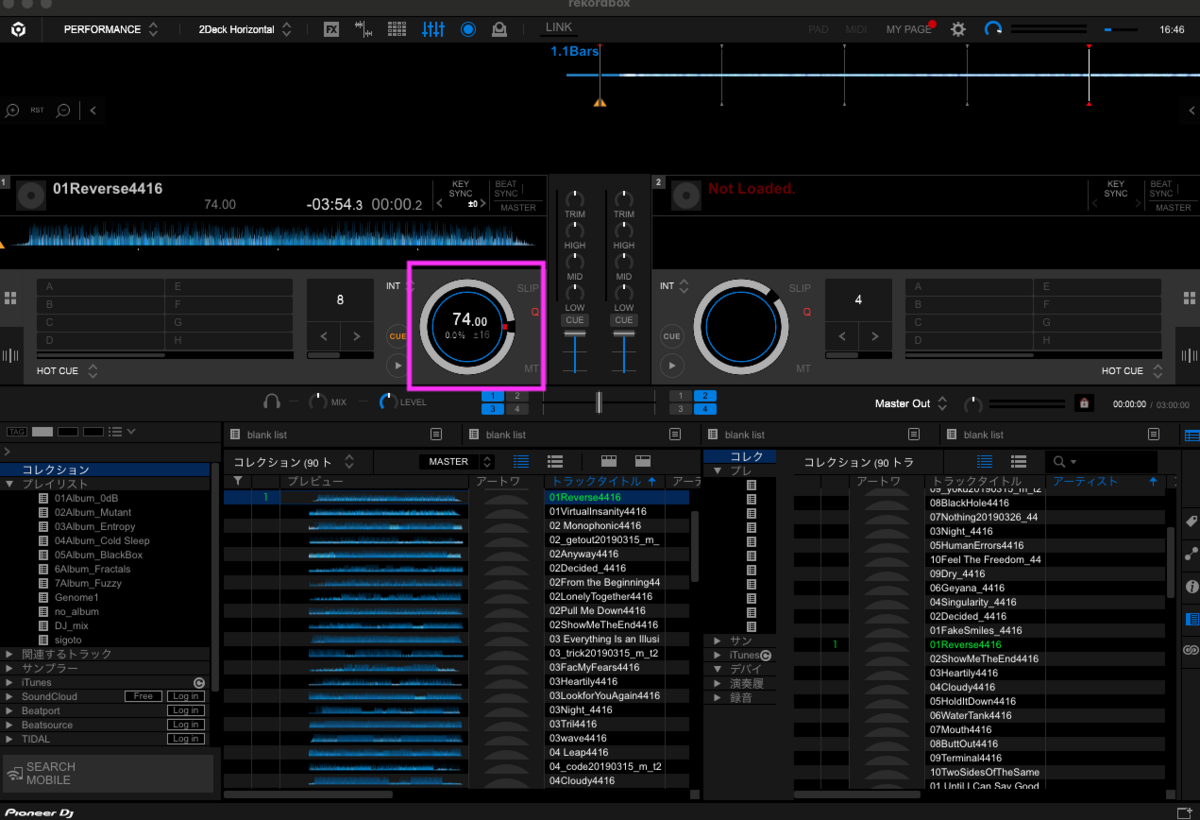The height and width of the screenshot is (820, 1200).
Task: Open the FX panel icon
Action: point(331,30)
